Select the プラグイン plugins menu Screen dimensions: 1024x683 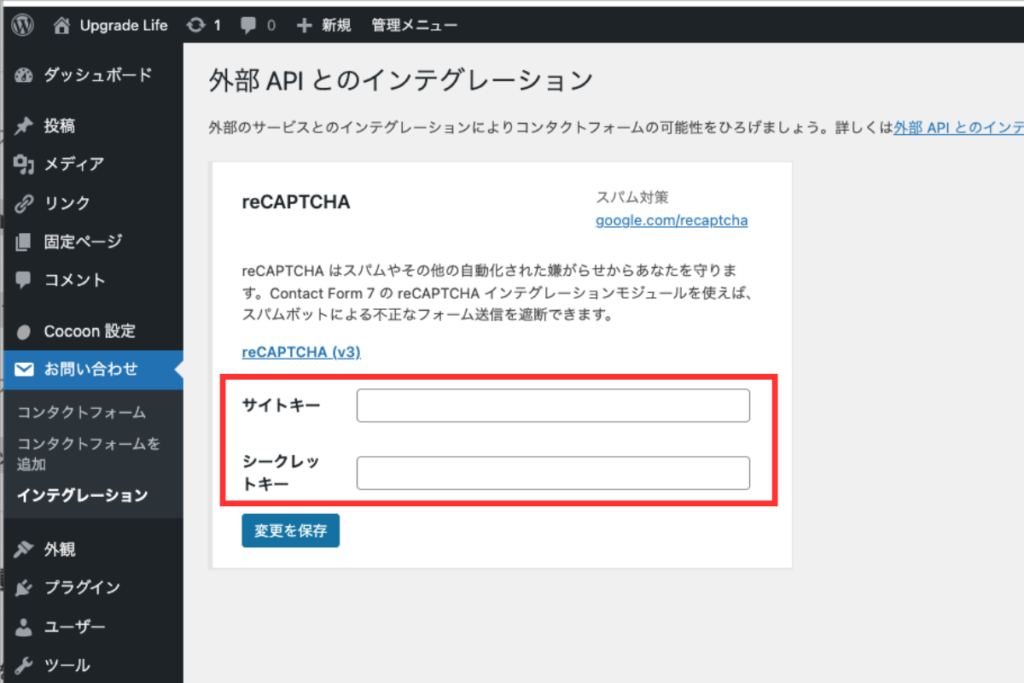point(82,587)
